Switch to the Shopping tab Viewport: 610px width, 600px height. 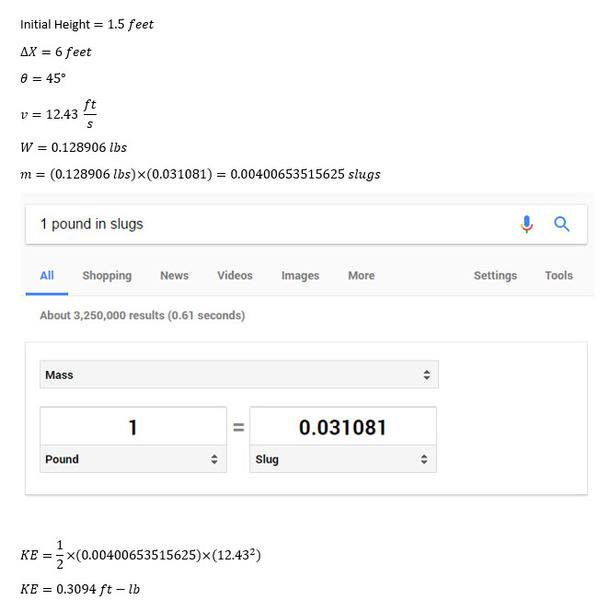pos(107,275)
